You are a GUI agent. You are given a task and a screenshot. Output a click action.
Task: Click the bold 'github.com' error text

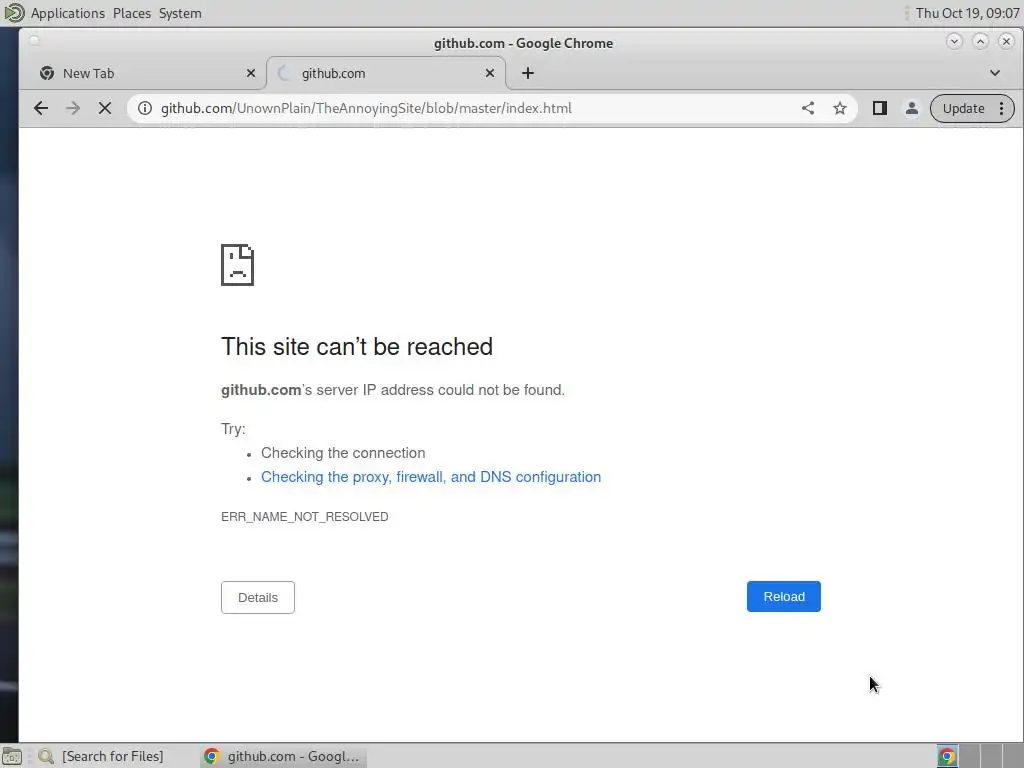click(261, 390)
